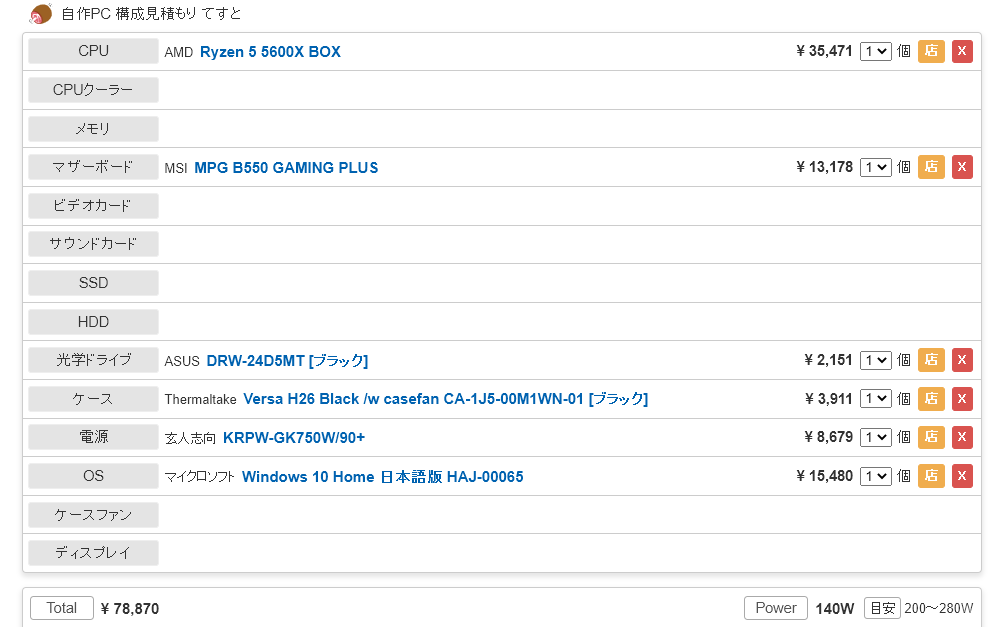Click the 自作PC 構成見積もり てすと title
The width and height of the screenshot is (991, 627).
tap(151, 13)
